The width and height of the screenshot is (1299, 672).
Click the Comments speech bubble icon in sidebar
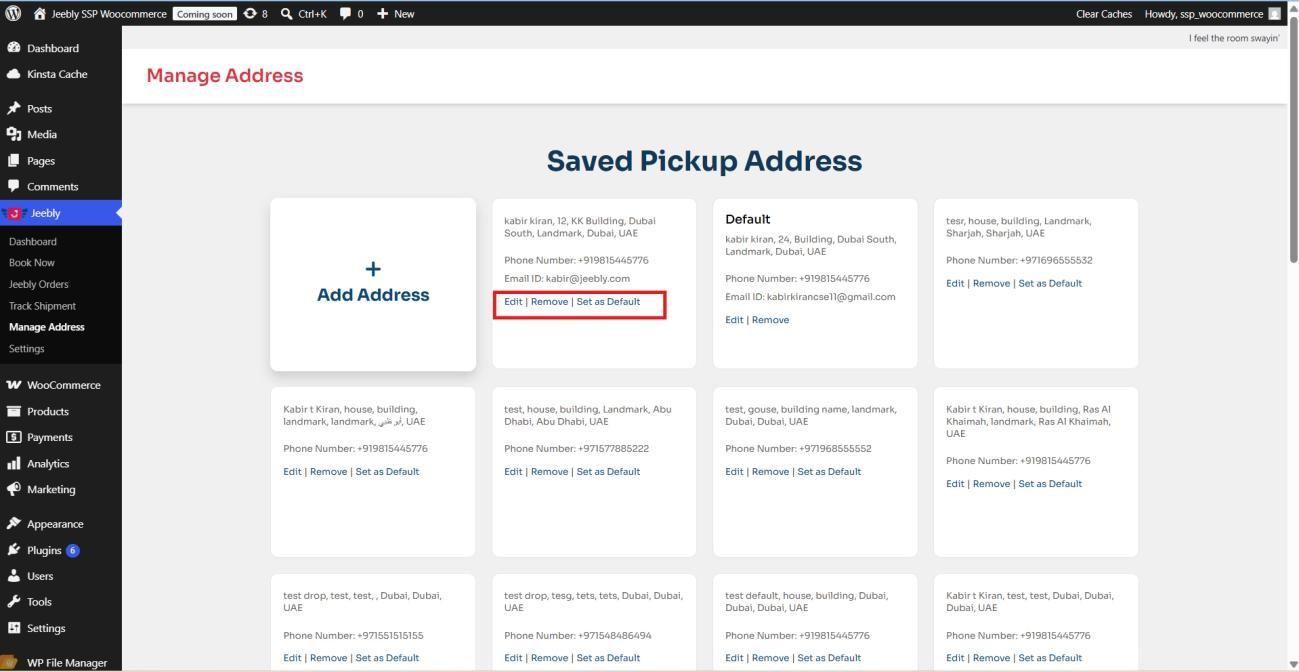14,186
